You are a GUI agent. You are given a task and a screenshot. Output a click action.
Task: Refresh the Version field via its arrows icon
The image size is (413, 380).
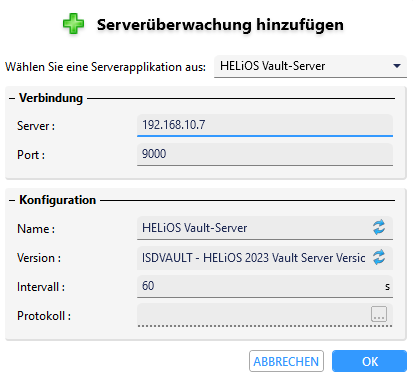click(379, 258)
